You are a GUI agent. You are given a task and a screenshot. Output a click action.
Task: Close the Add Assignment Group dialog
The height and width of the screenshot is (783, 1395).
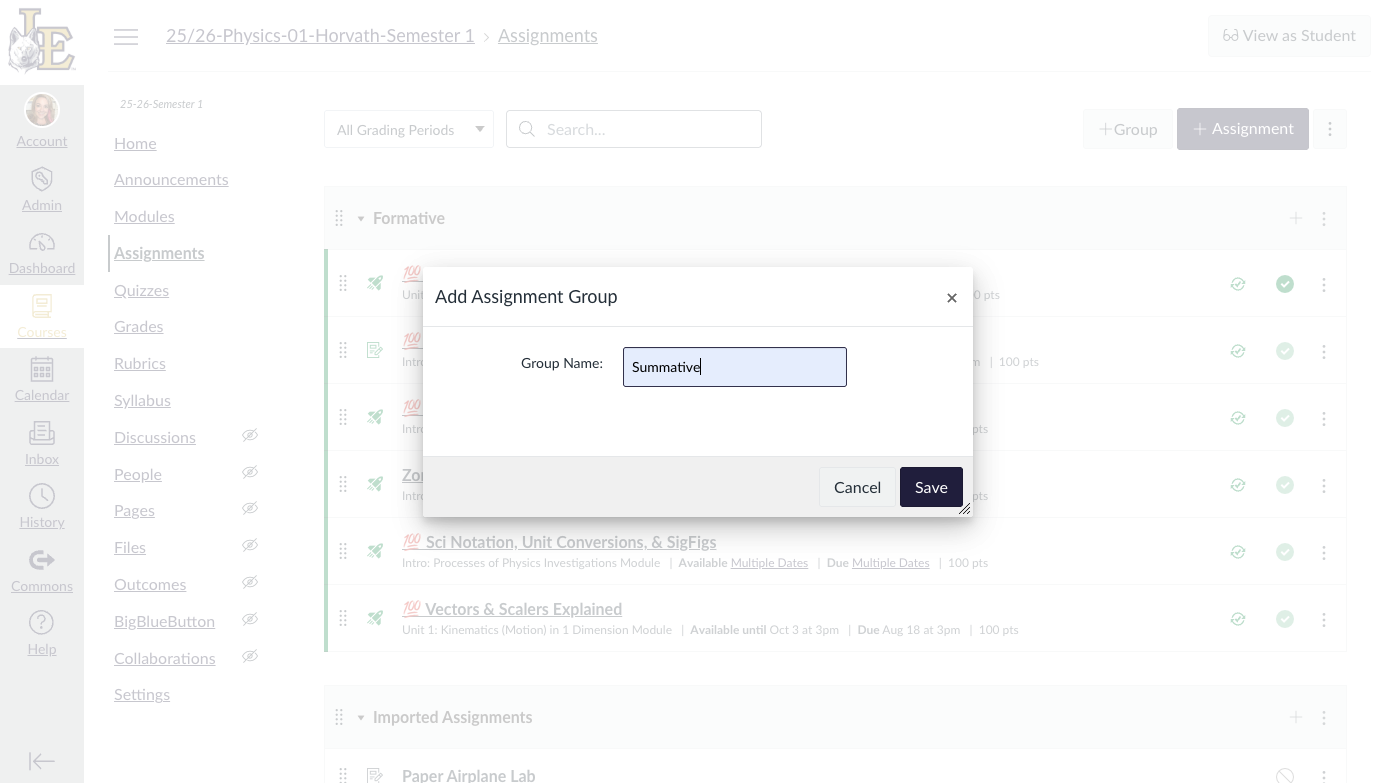pos(952,298)
